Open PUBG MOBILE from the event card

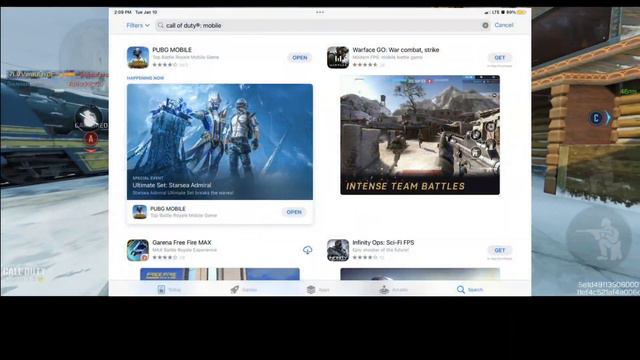294,212
